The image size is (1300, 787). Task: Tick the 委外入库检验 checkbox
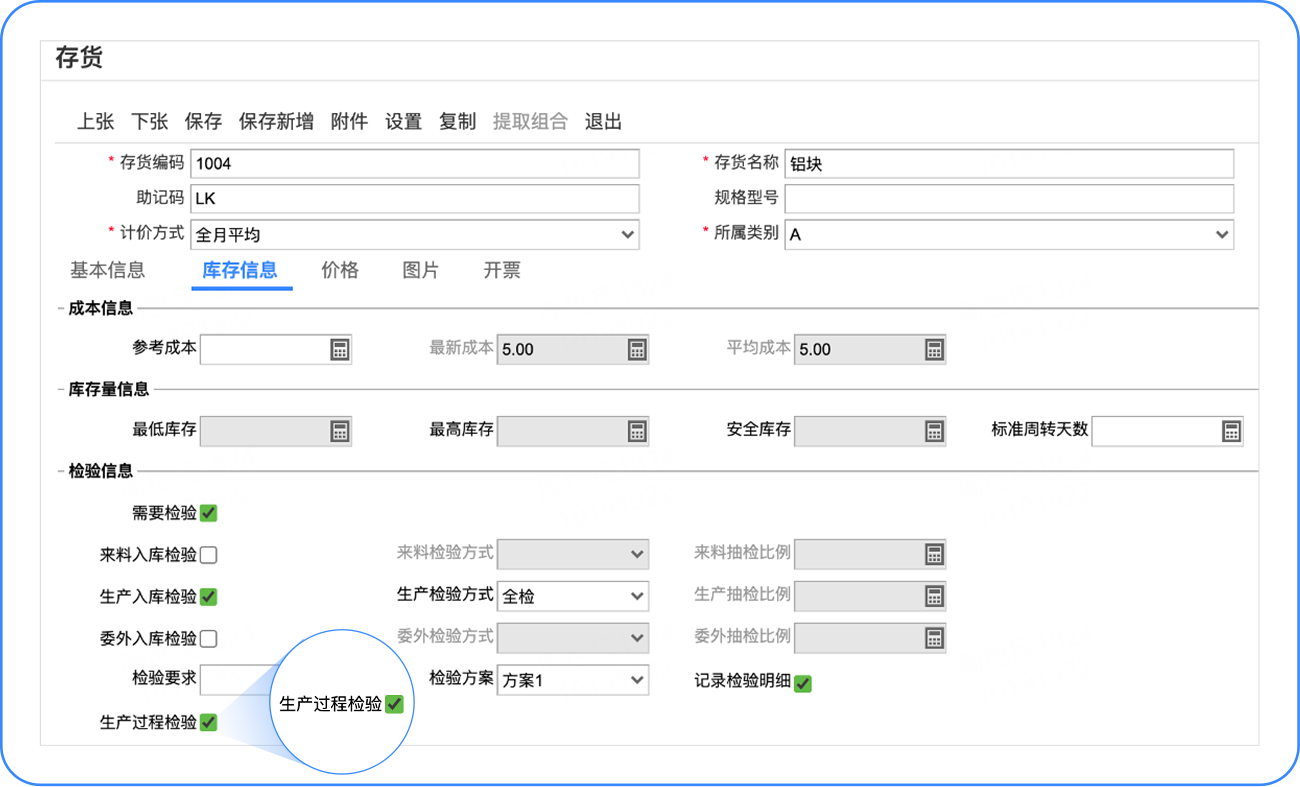tap(208, 639)
